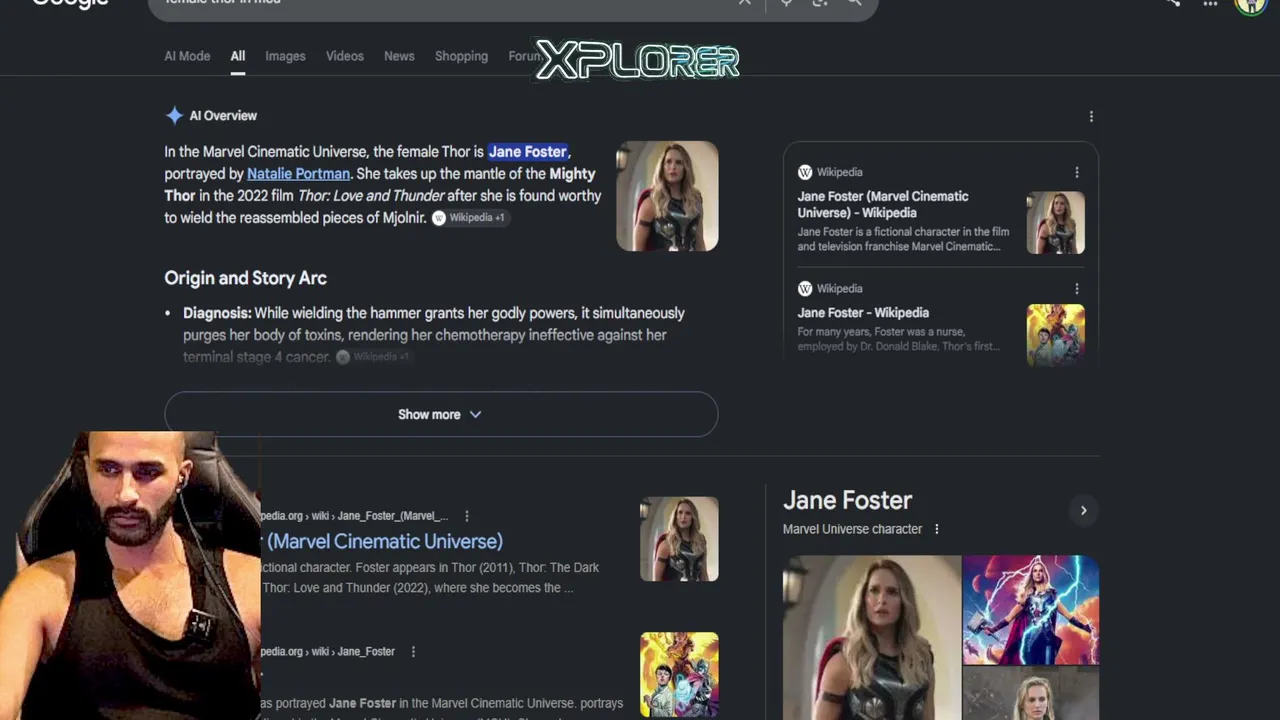Image resolution: width=1280 pixels, height=720 pixels.
Task: Open options for Jane Foster (Marvel Cinematic Universe) source card
Action: (1076, 172)
